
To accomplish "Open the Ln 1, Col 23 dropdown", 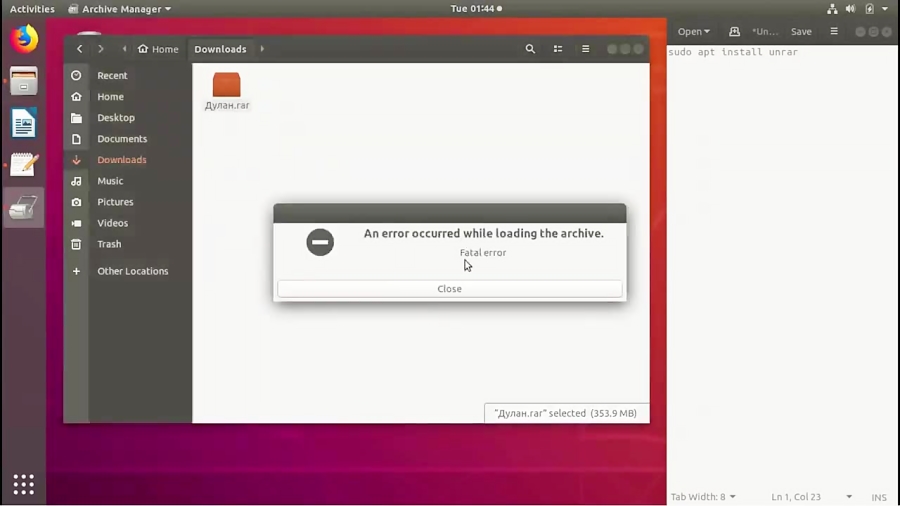I will (812, 497).
